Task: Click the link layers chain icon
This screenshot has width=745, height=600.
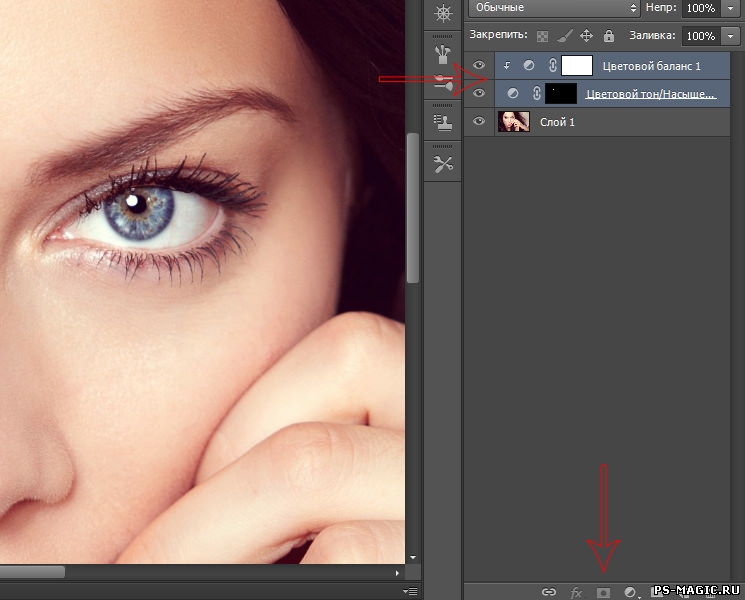Action: point(548,592)
